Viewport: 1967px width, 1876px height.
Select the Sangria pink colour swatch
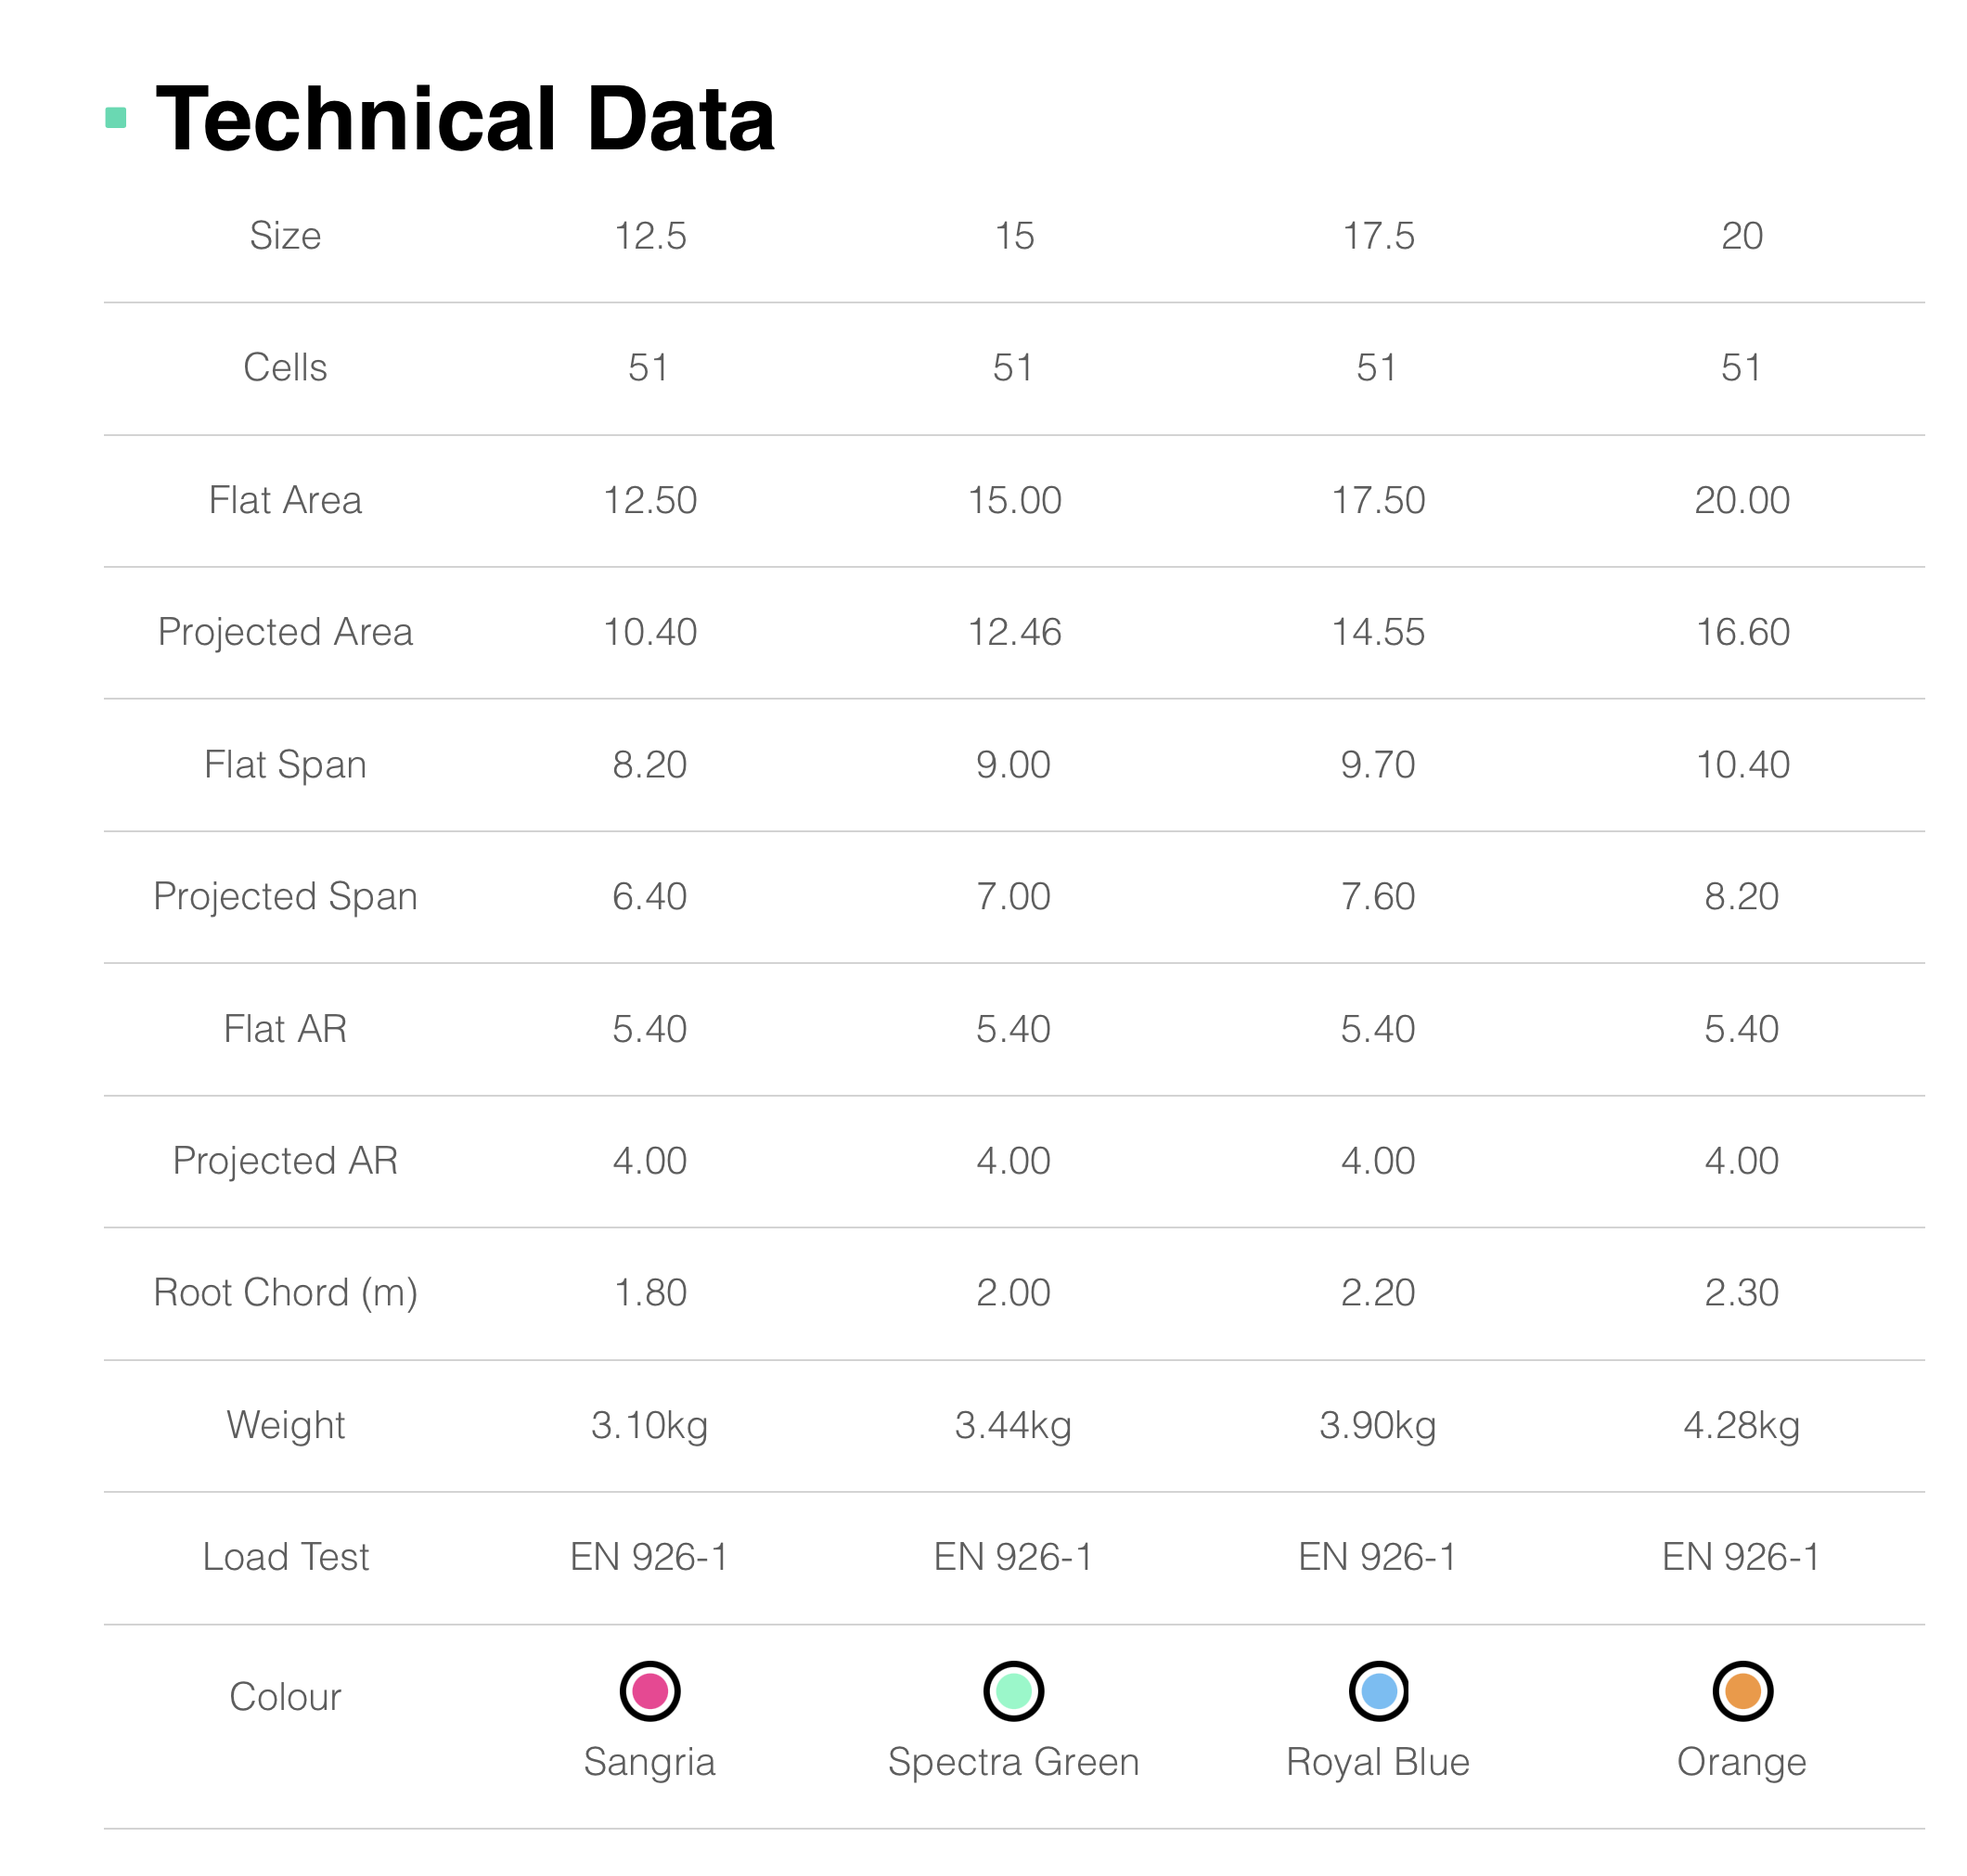tap(650, 1691)
